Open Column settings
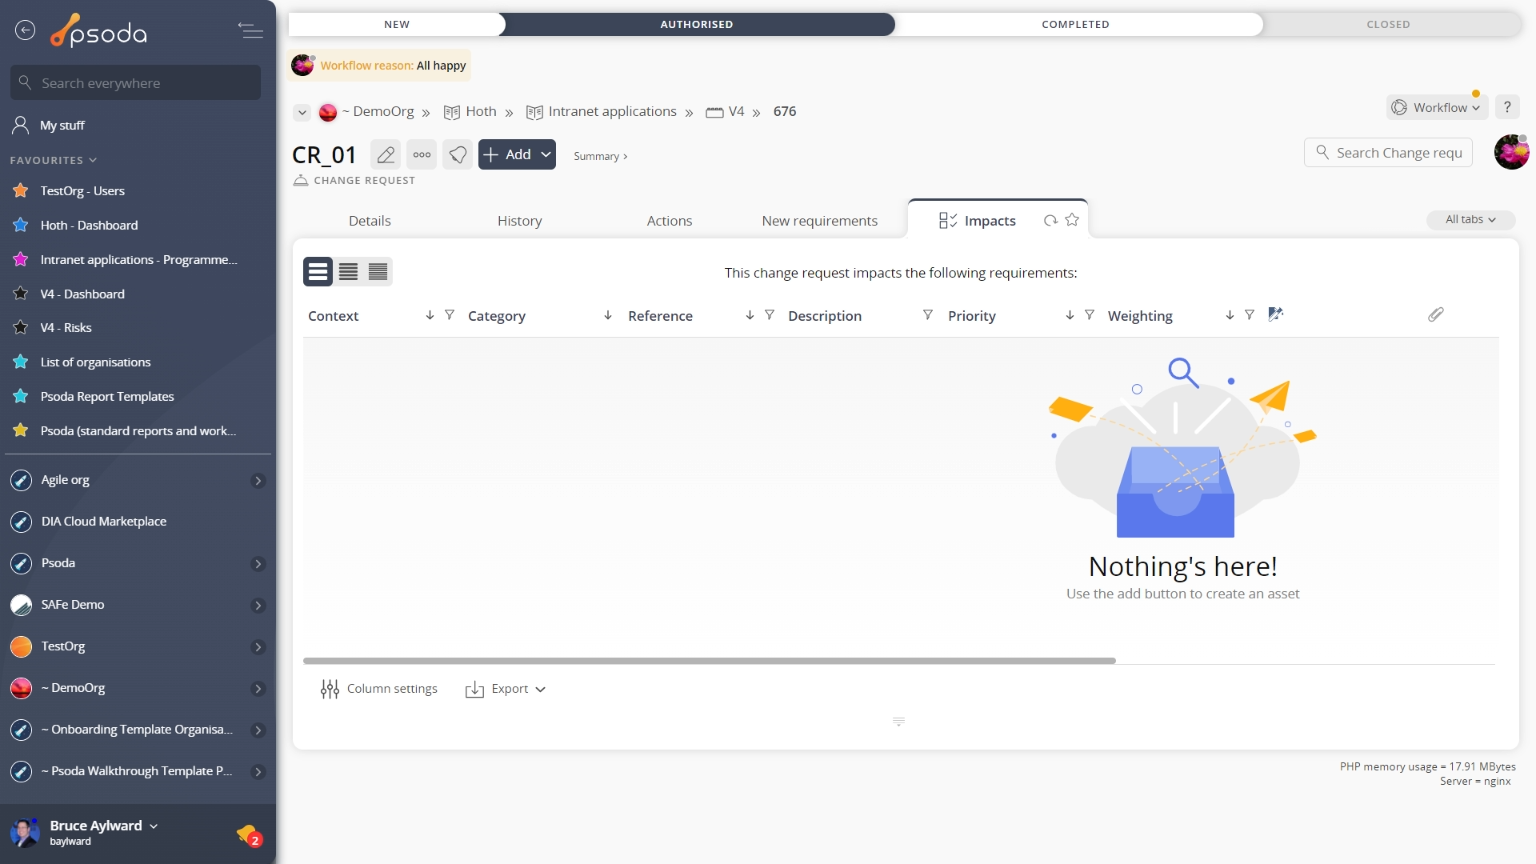The image size is (1536, 864). pos(379,689)
